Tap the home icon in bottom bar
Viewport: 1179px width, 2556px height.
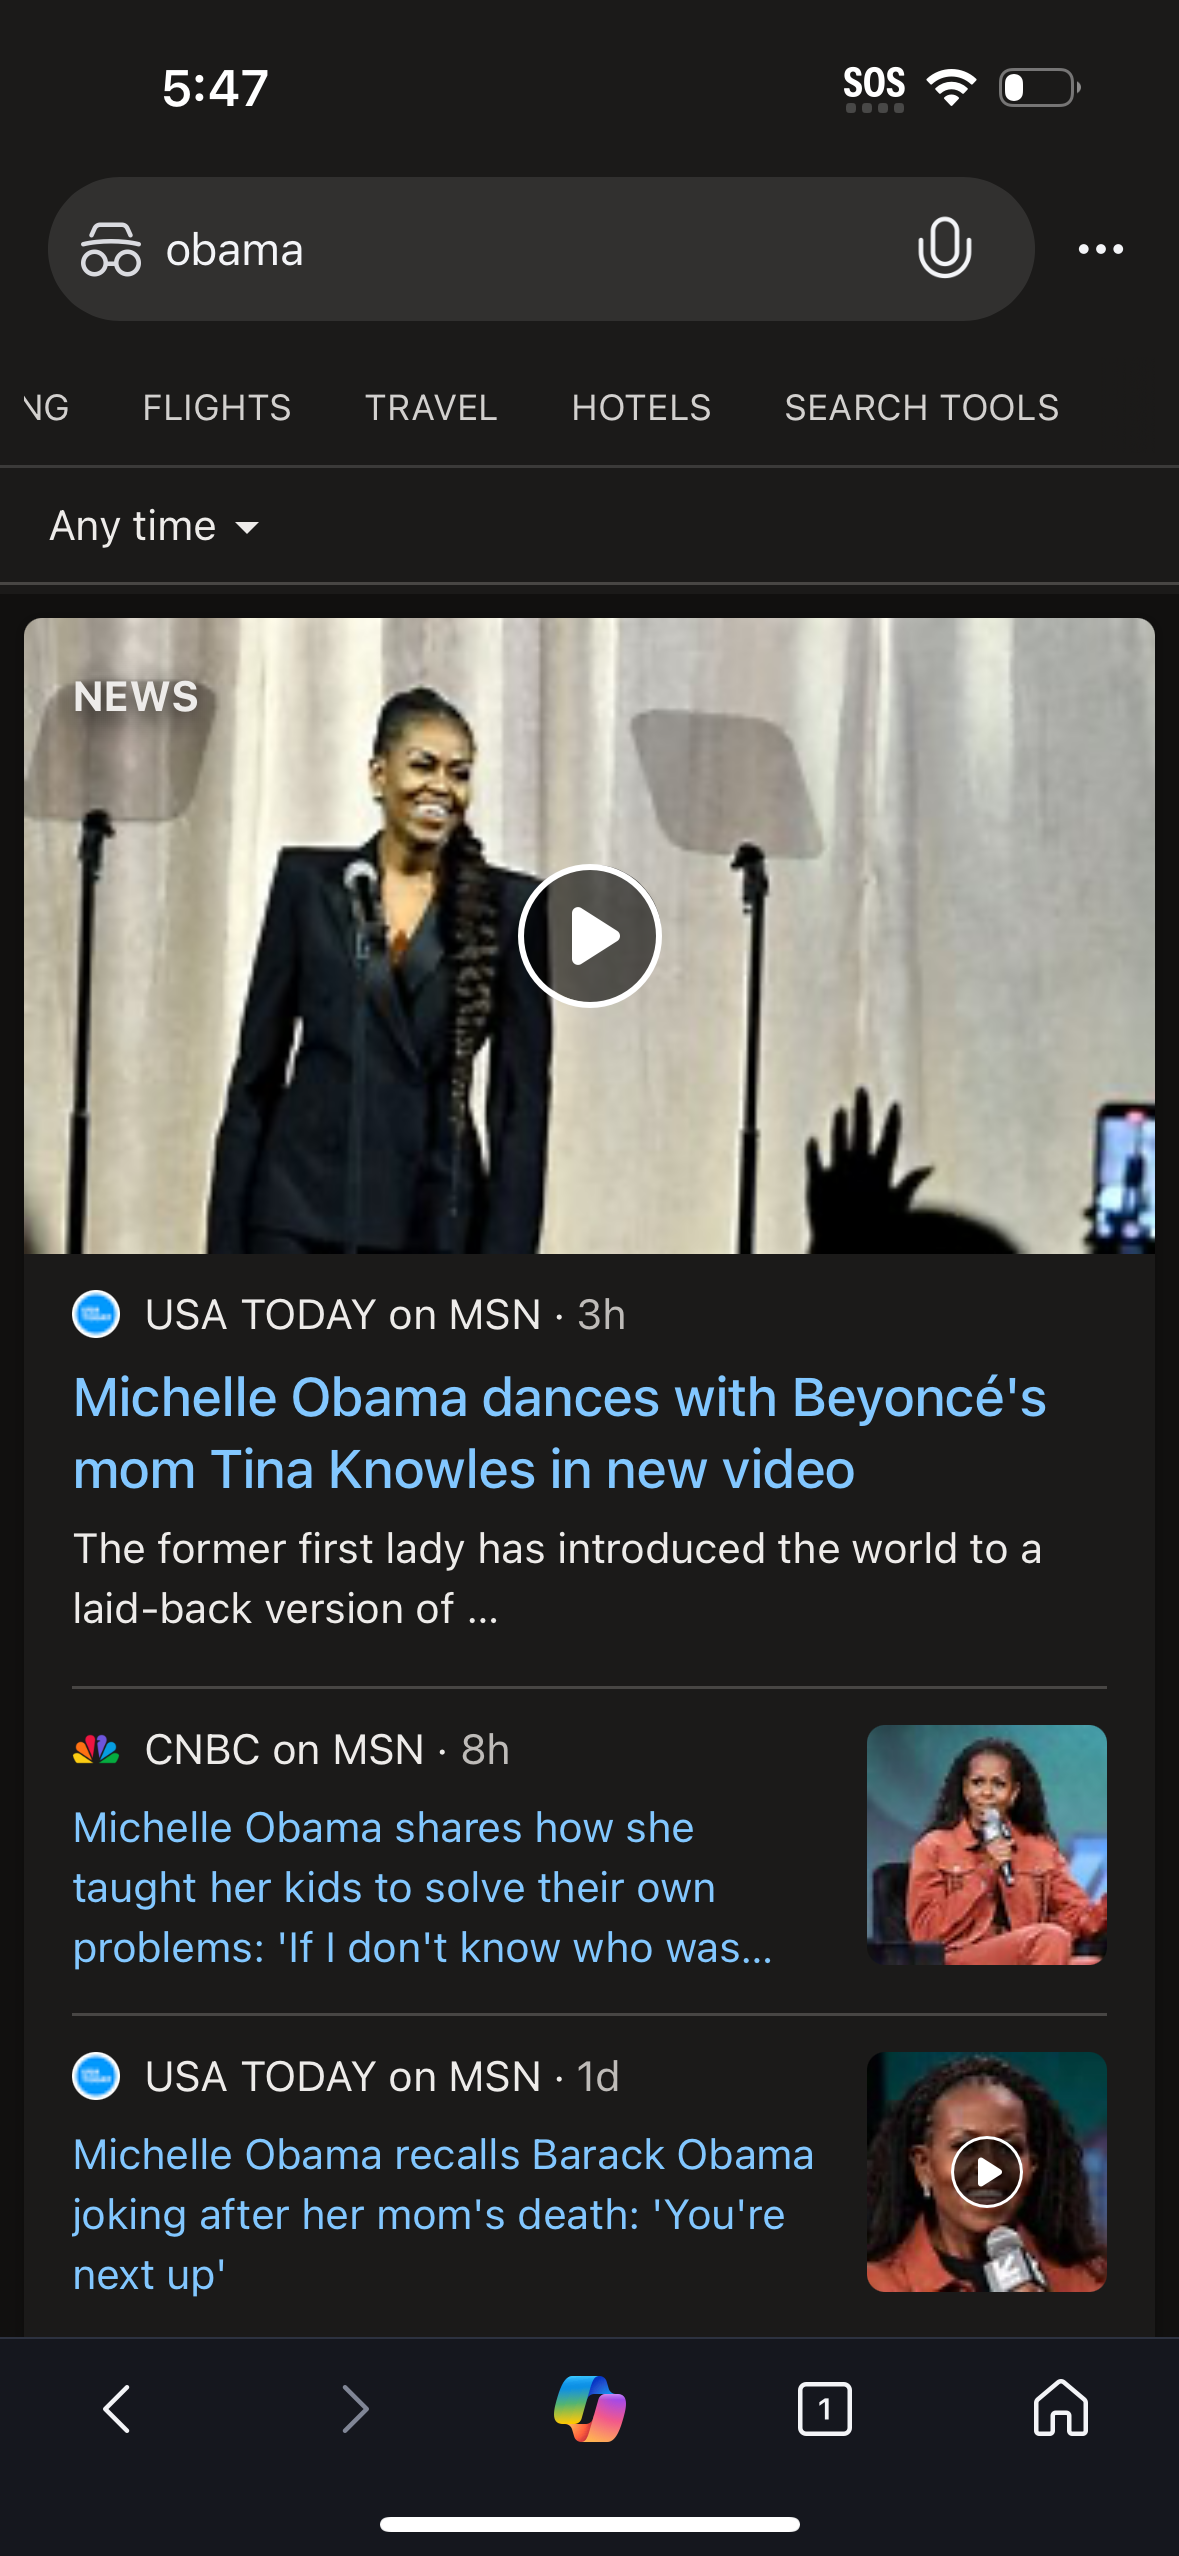1060,2408
